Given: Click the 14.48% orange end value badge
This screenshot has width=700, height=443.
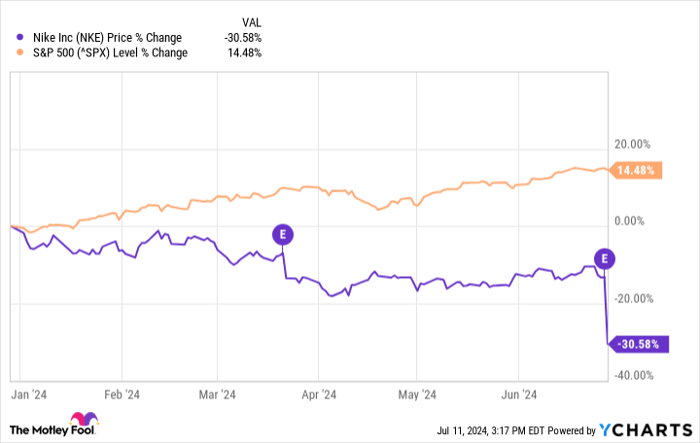Looking at the screenshot, I should click(634, 171).
